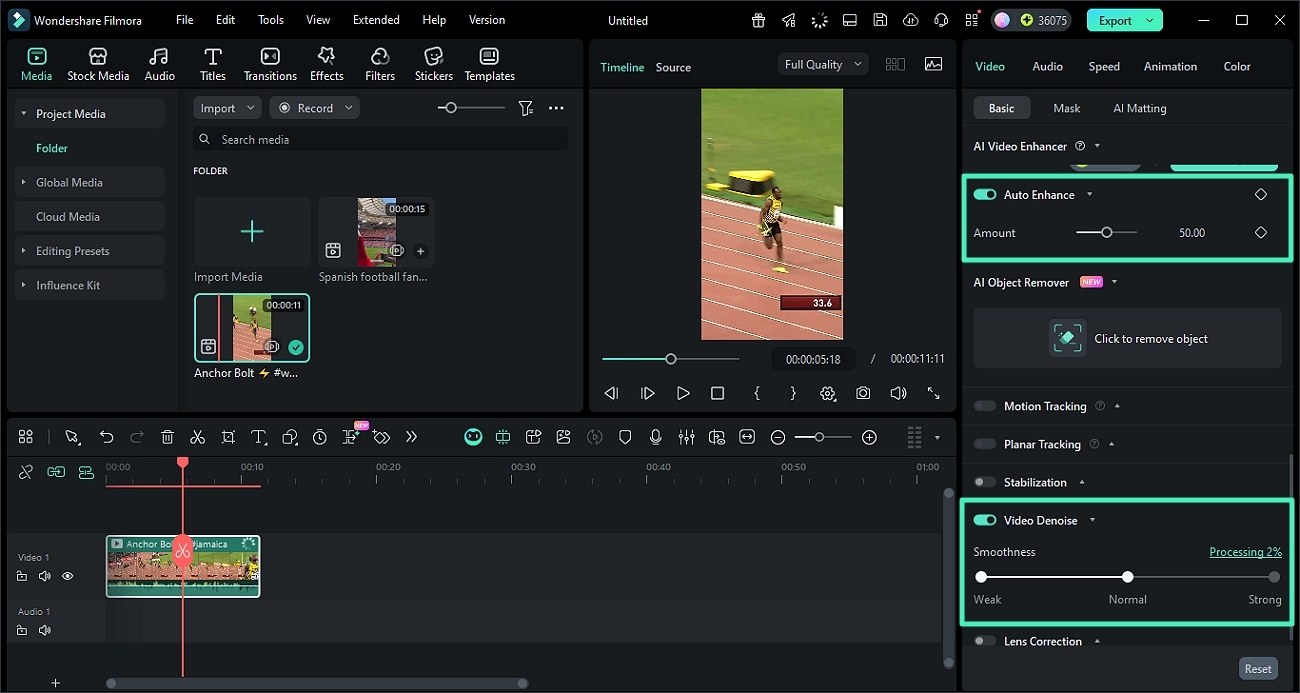Switch to the Color tab
The height and width of the screenshot is (693, 1300).
pyautogui.click(x=1236, y=66)
